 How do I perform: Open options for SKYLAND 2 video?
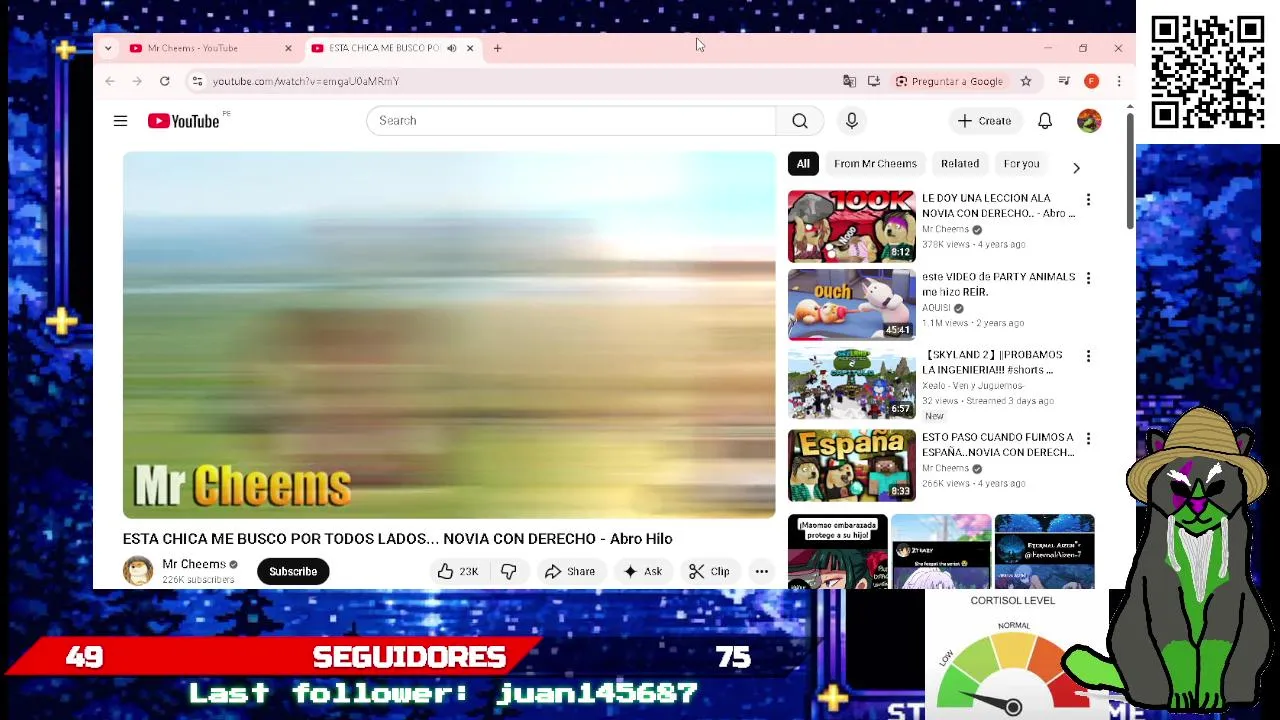[x=1088, y=356]
